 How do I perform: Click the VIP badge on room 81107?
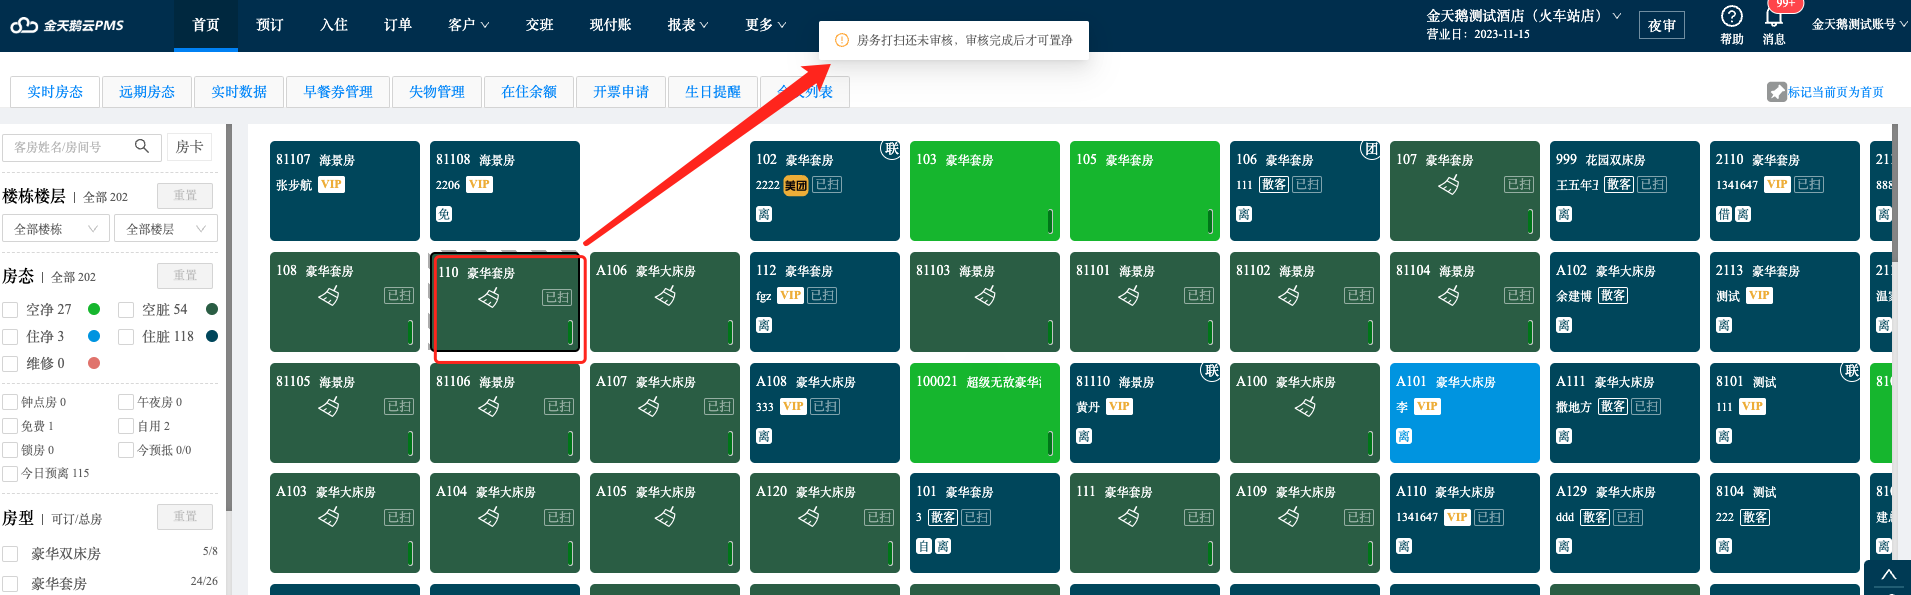pos(331,184)
